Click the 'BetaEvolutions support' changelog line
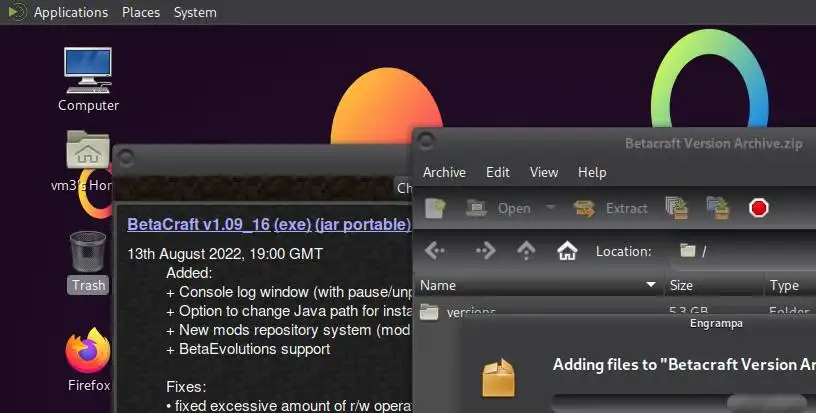 point(248,349)
